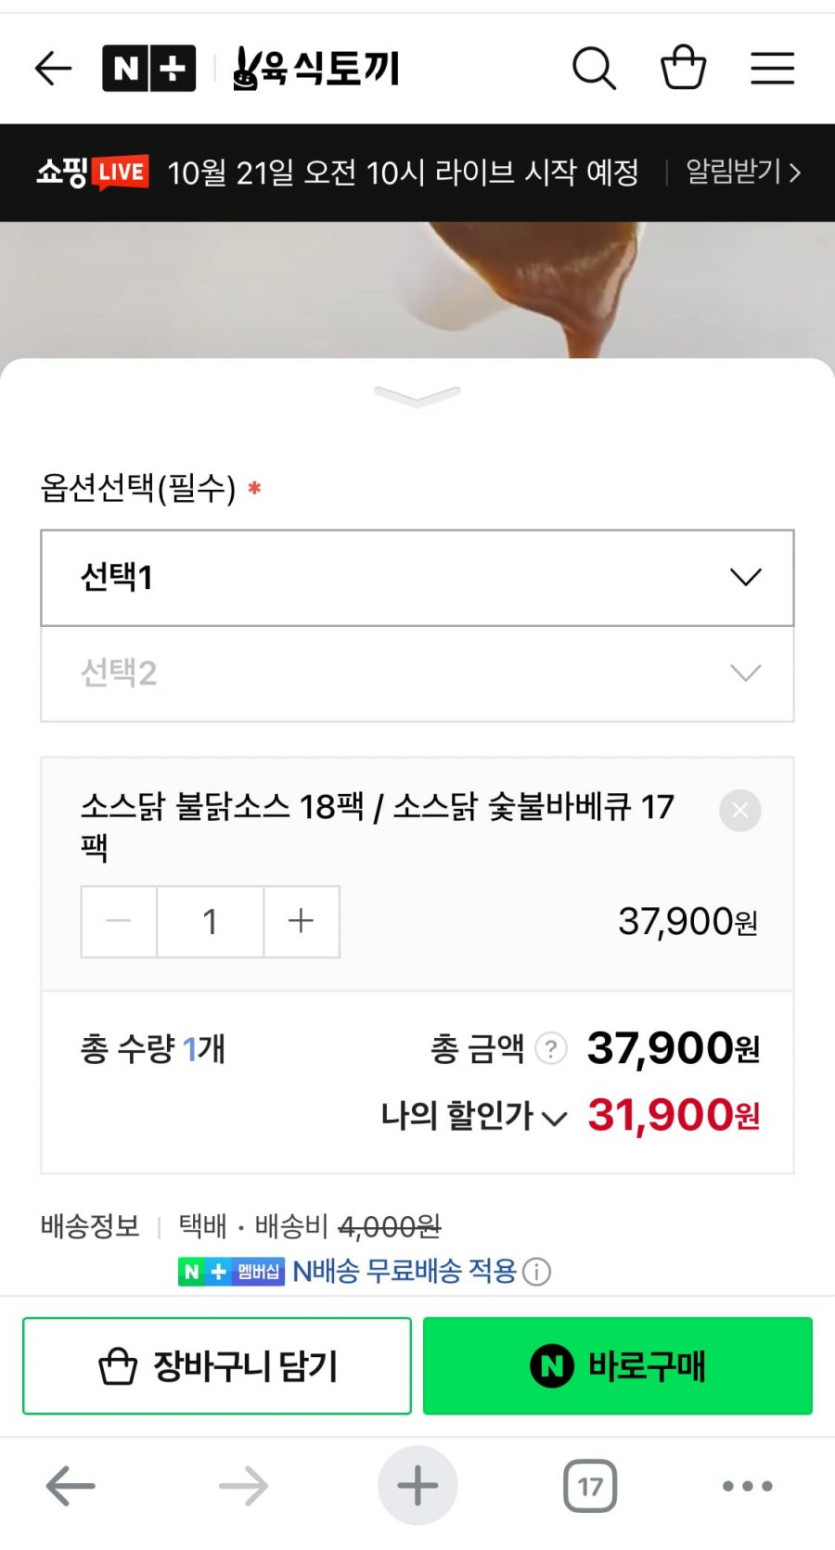Open the browser new tab plus button
The width and height of the screenshot is (835, 1550).
coord(417,1486)
